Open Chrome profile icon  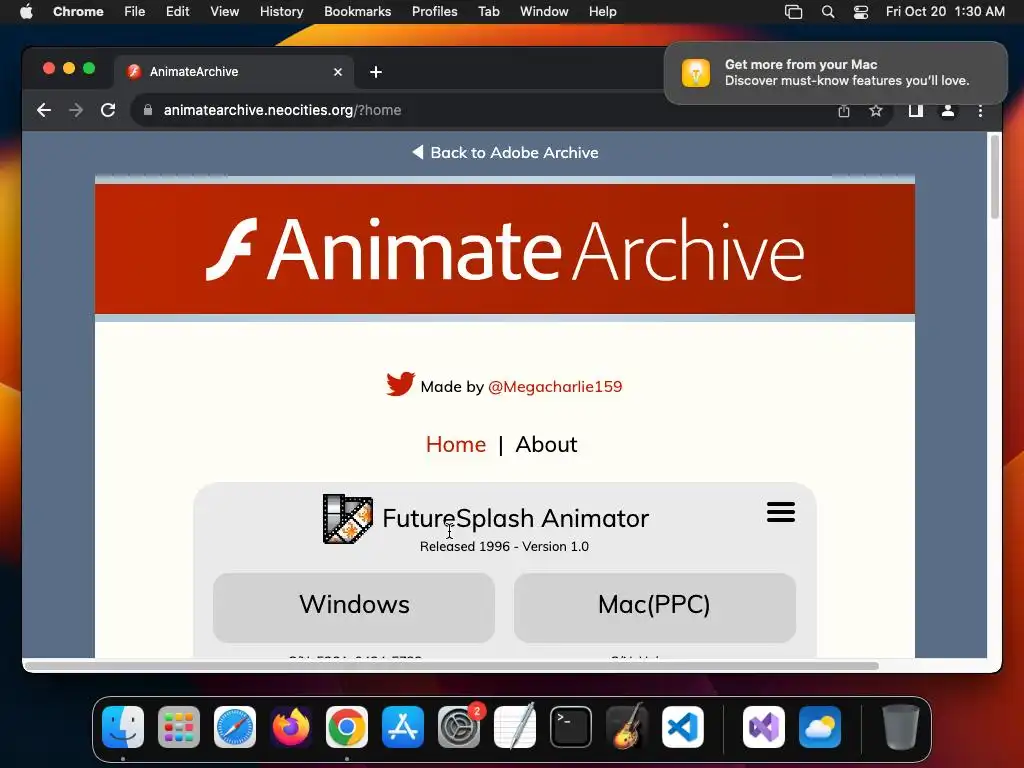[948, 111]
